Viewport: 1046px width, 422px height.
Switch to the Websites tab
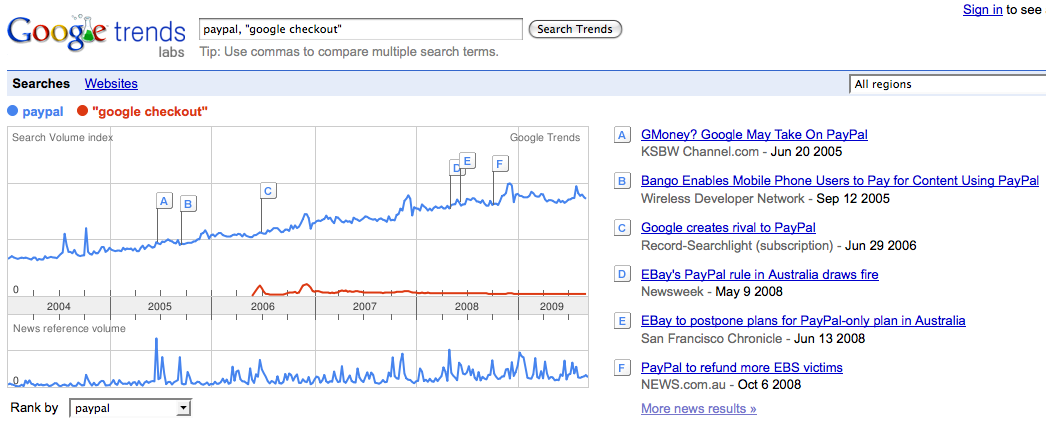[x=111, y=84]
